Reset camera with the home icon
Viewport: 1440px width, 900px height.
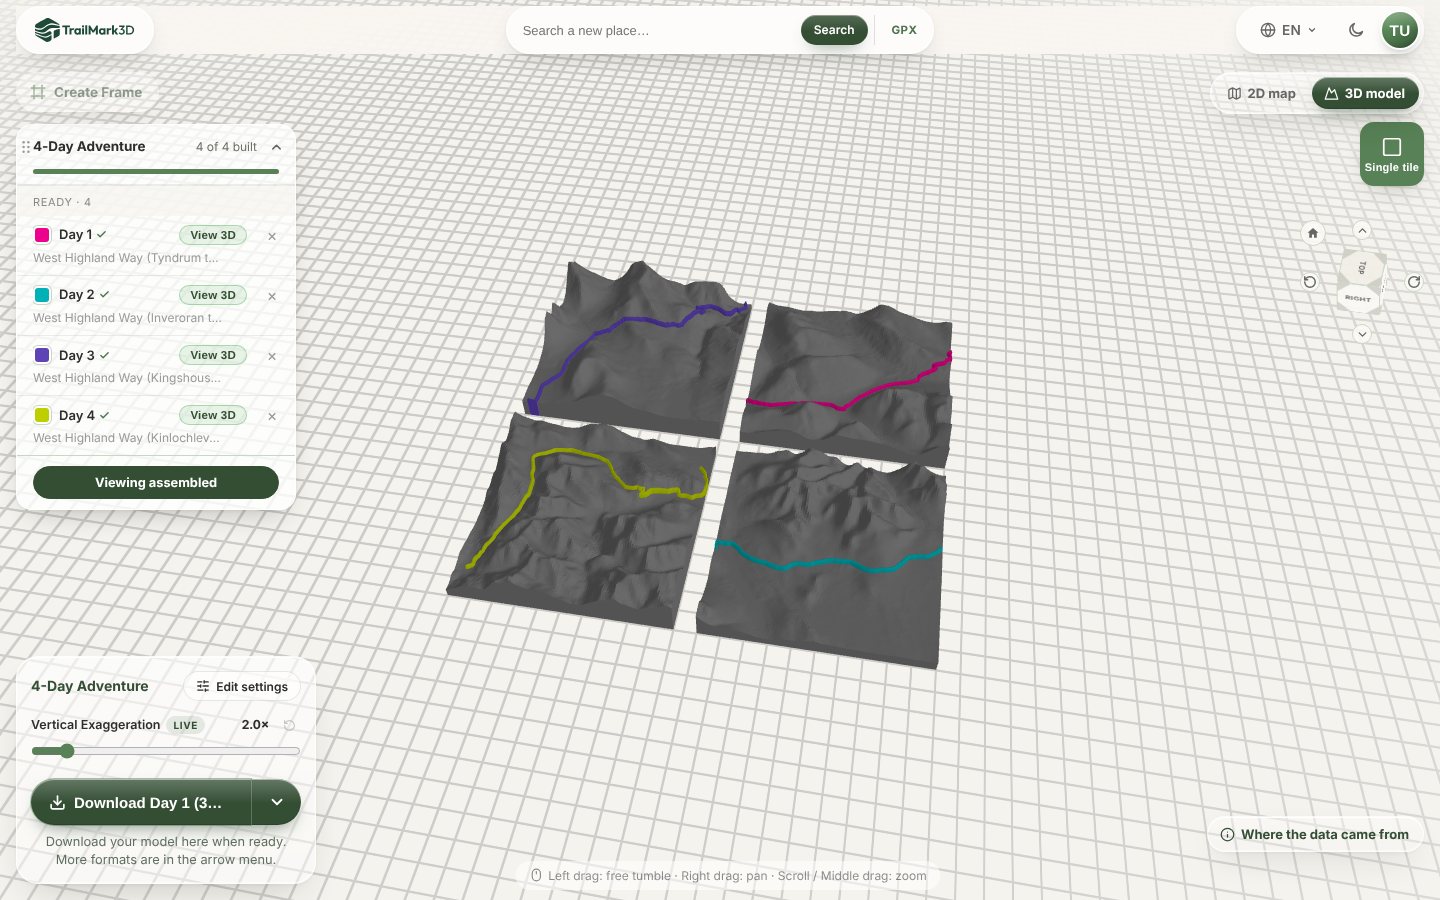pyautogui.click(x=1313, y=233)
